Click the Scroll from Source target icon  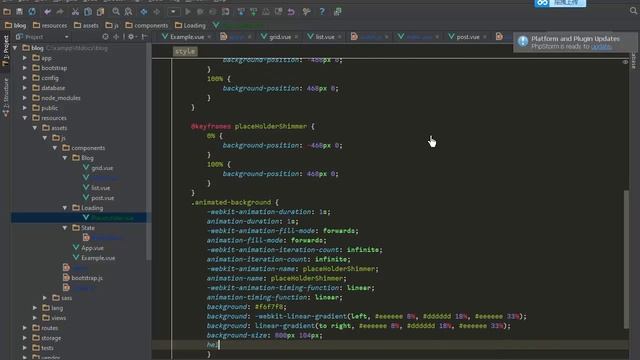click(x=105, y=37)
